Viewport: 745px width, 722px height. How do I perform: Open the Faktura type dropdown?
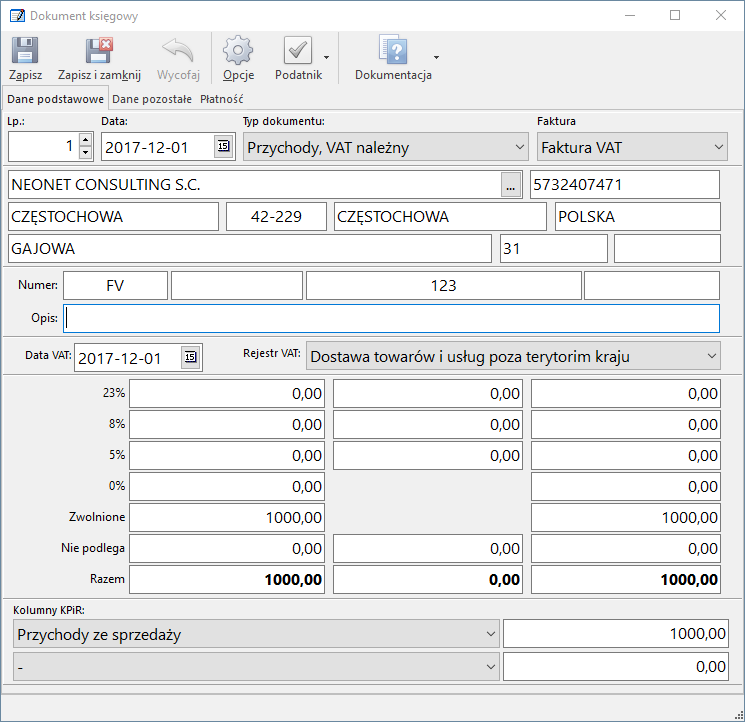(x=719, y=147)
